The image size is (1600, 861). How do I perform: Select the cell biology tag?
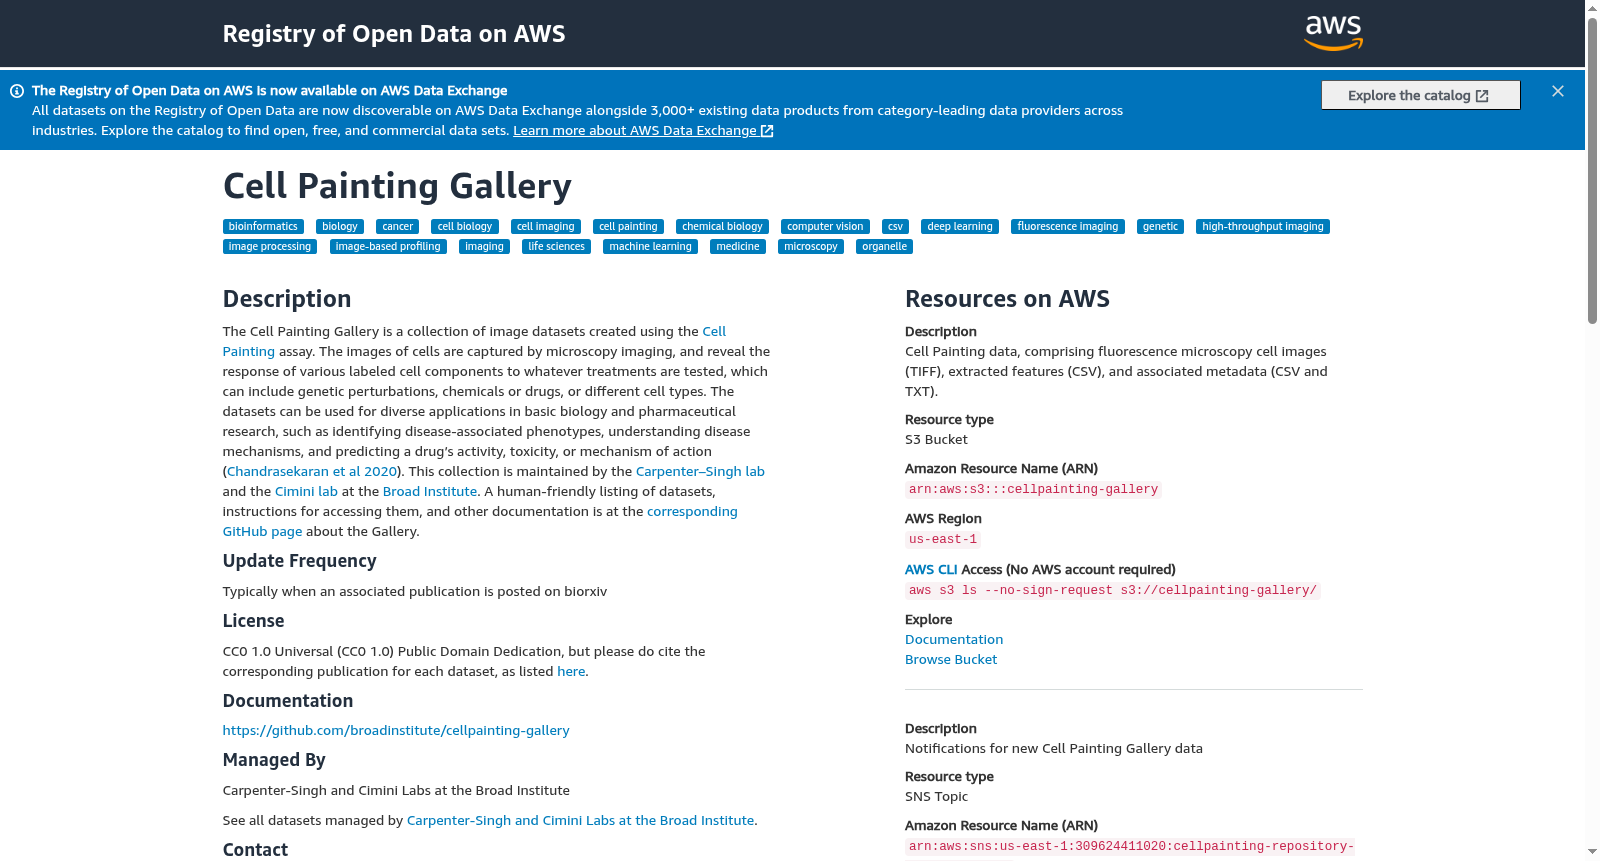pyautogui.click(x=465, y=227)
